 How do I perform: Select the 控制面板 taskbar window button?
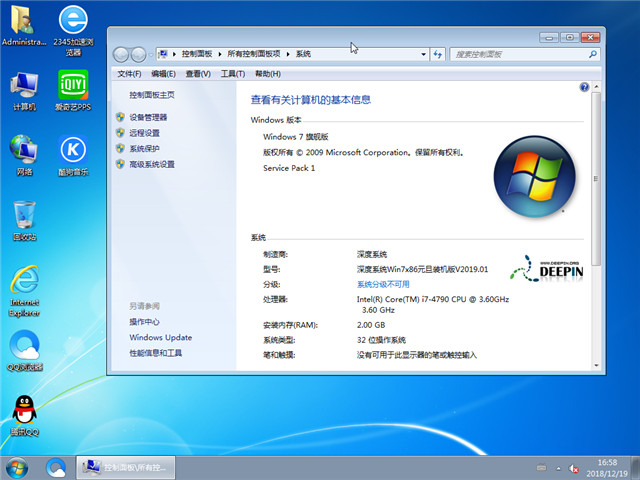coord(126,468)
